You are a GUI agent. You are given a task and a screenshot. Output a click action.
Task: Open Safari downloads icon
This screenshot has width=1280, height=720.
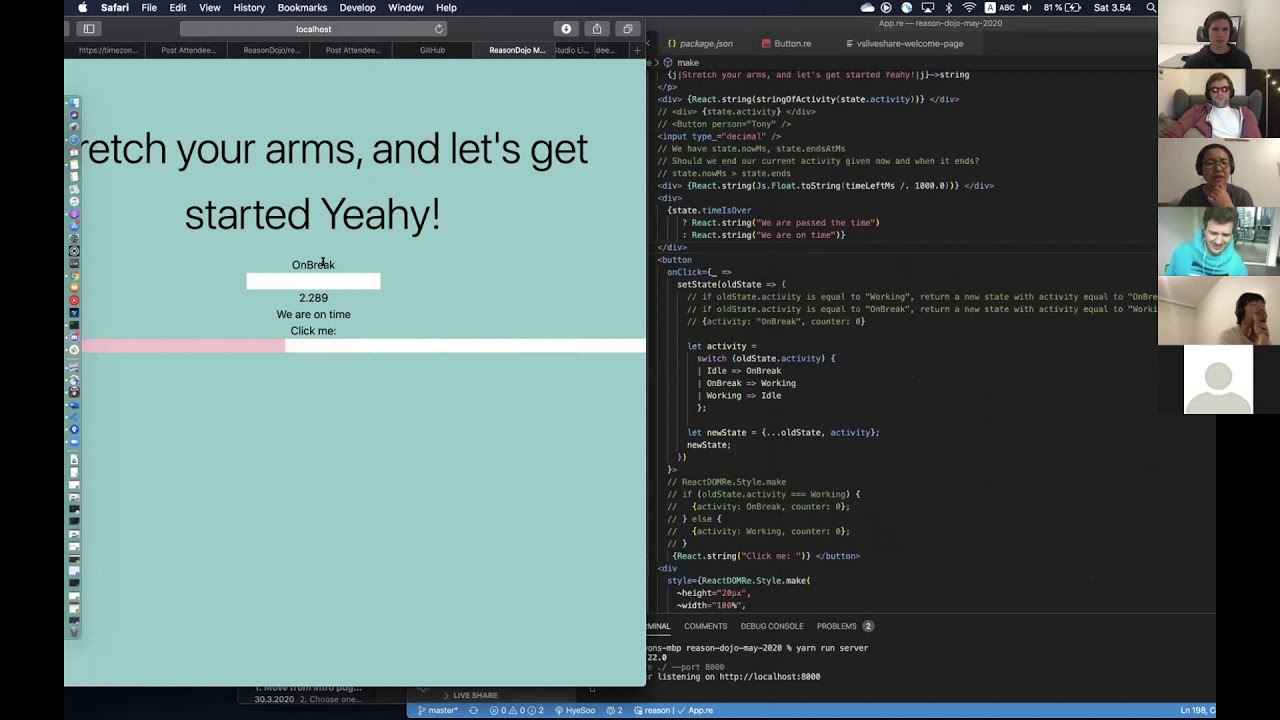coord(566,29)
